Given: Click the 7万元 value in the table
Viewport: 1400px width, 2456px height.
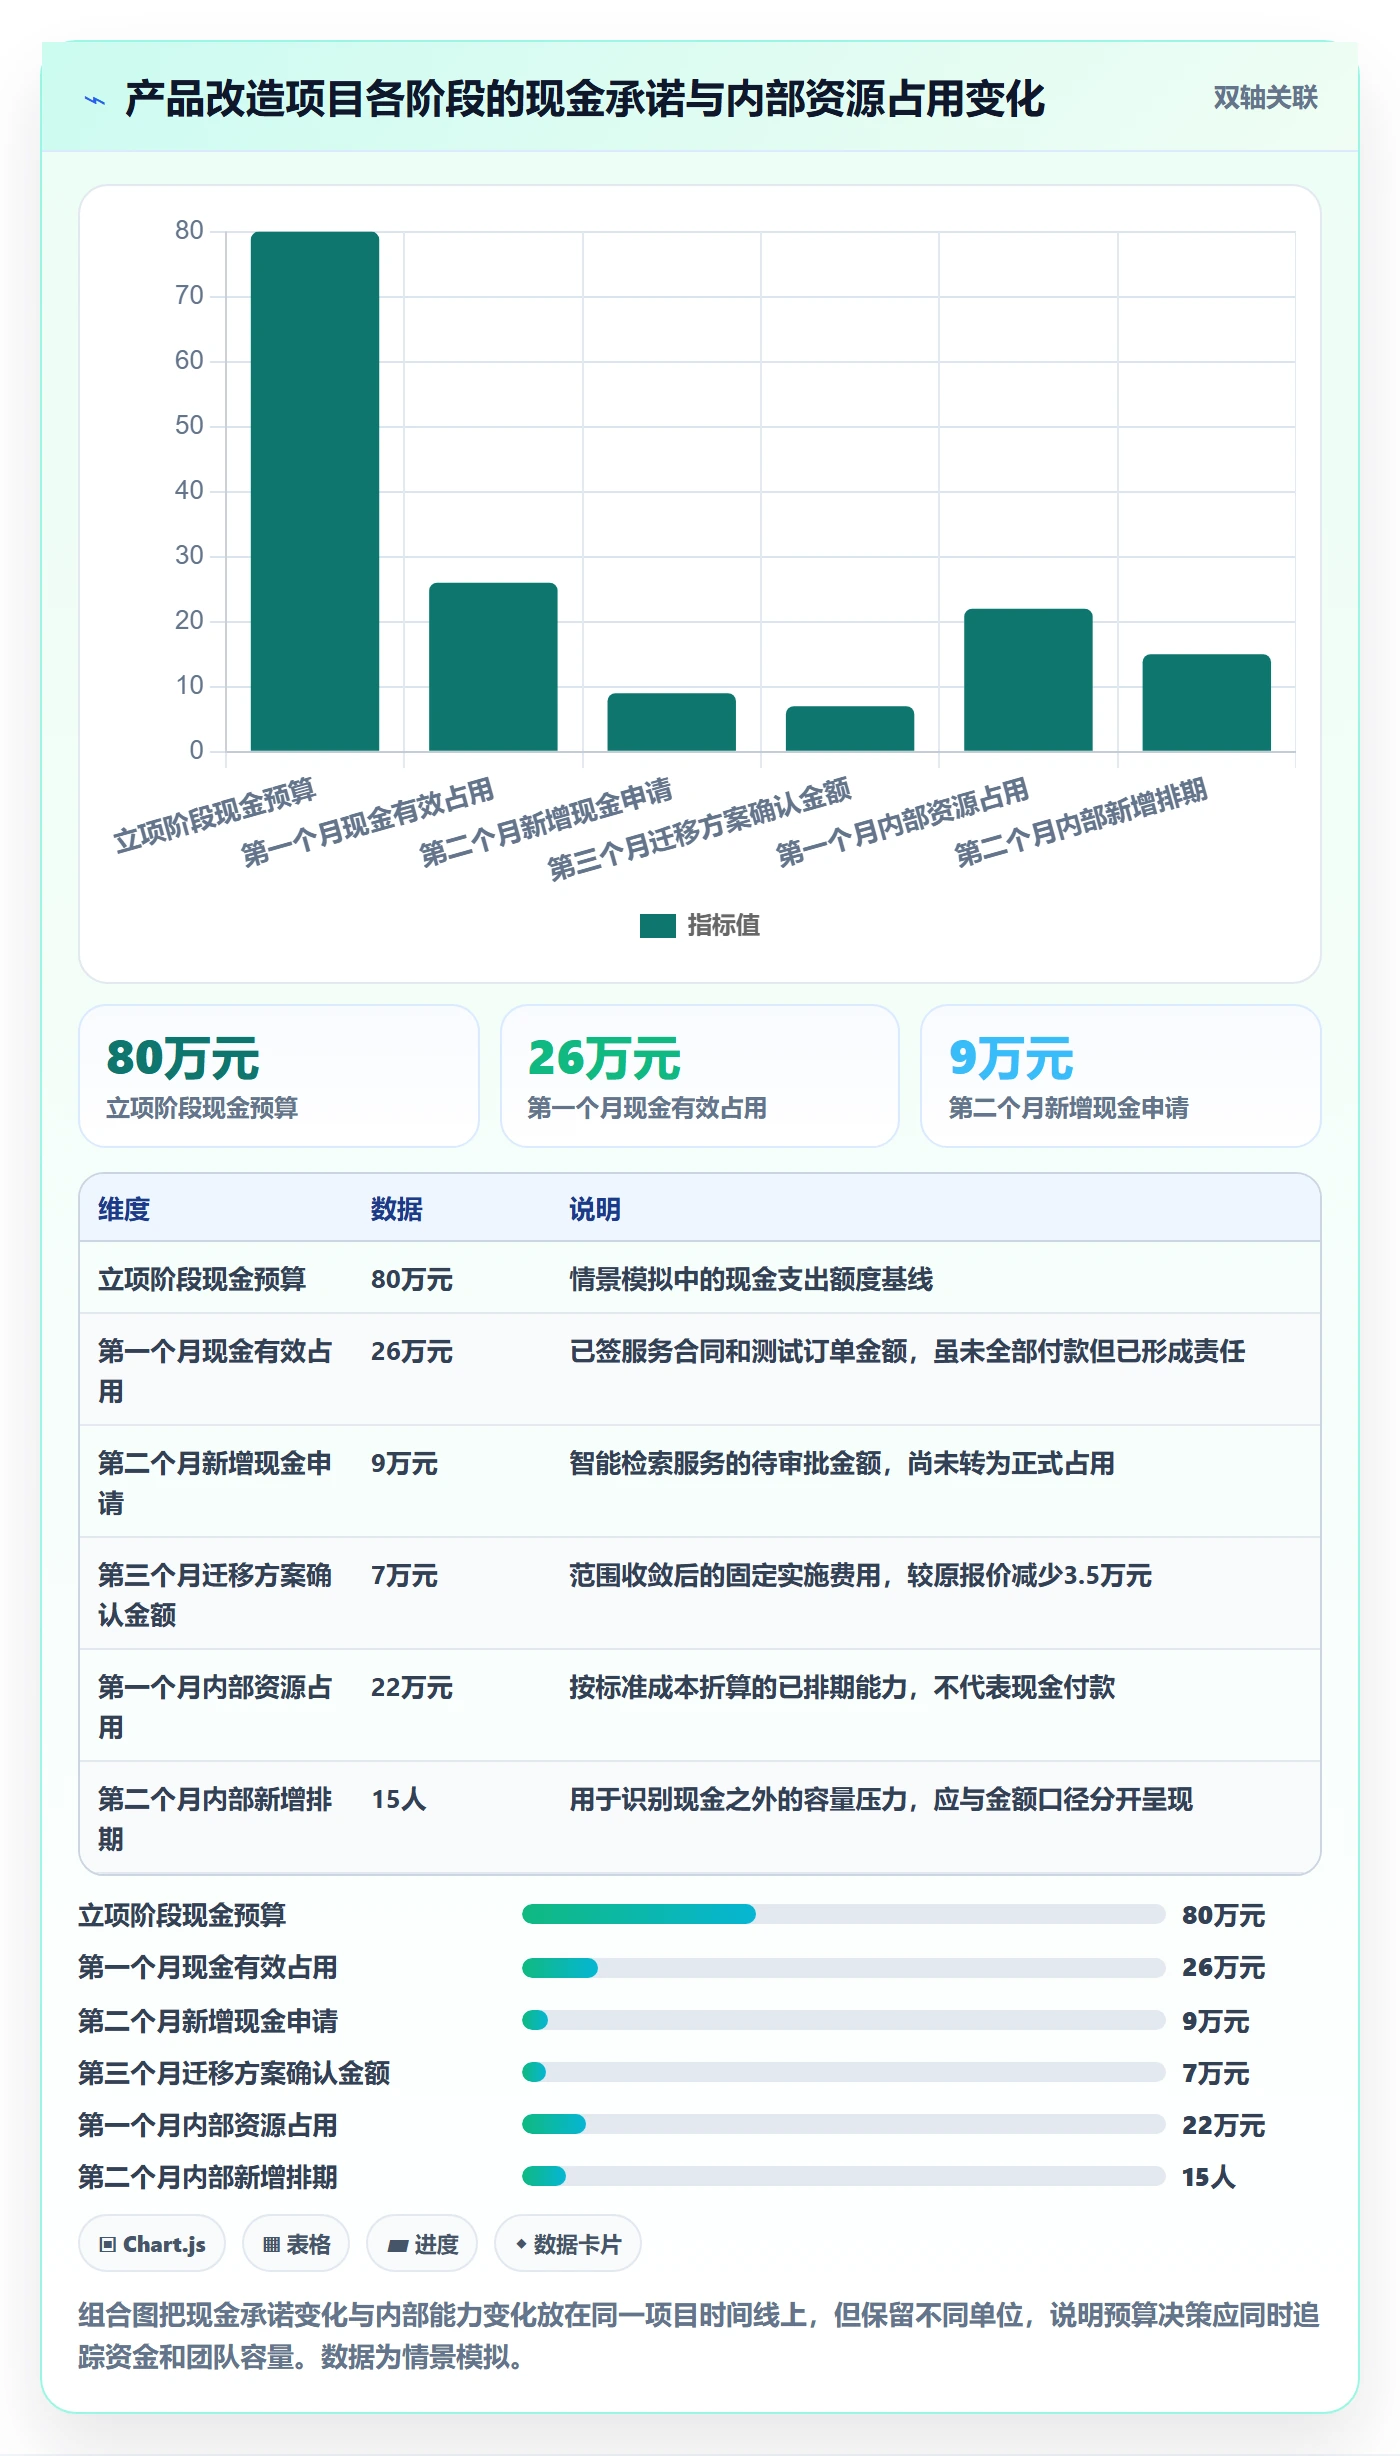Looking at the screenshot, I should pyautogui.click(x=404, y=1576).
